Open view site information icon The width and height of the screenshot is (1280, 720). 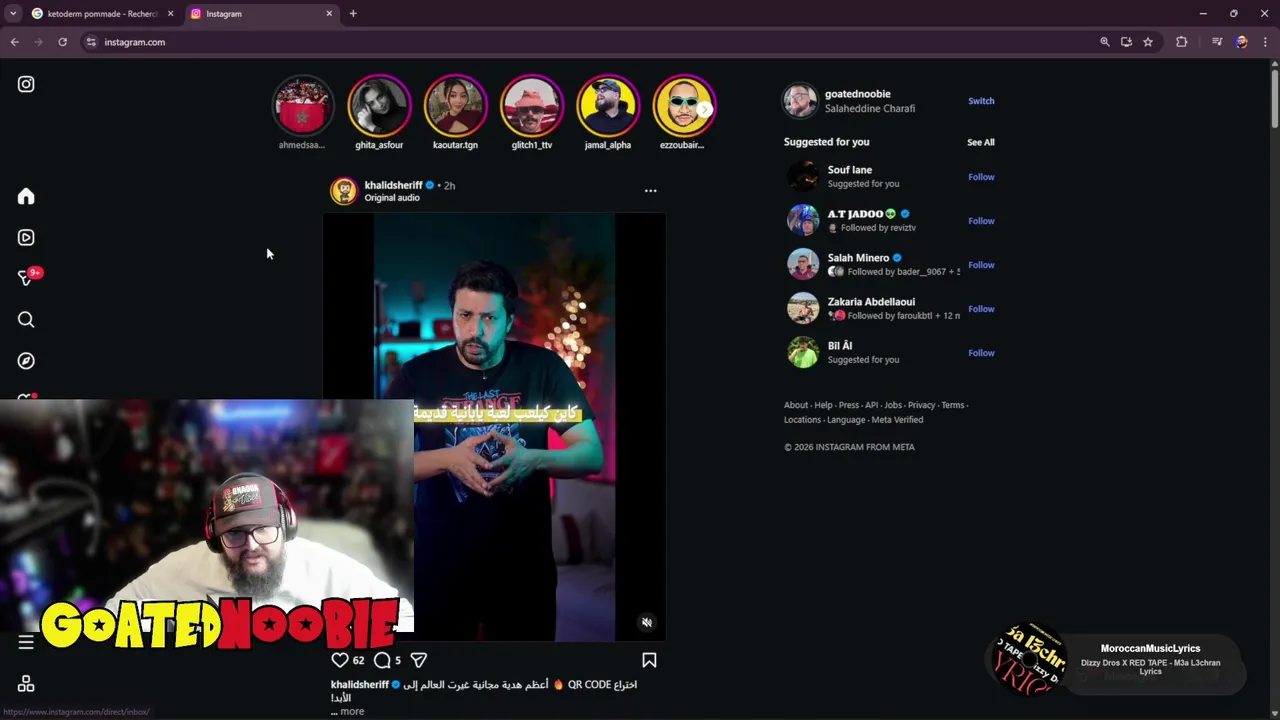tap(91, 42)
